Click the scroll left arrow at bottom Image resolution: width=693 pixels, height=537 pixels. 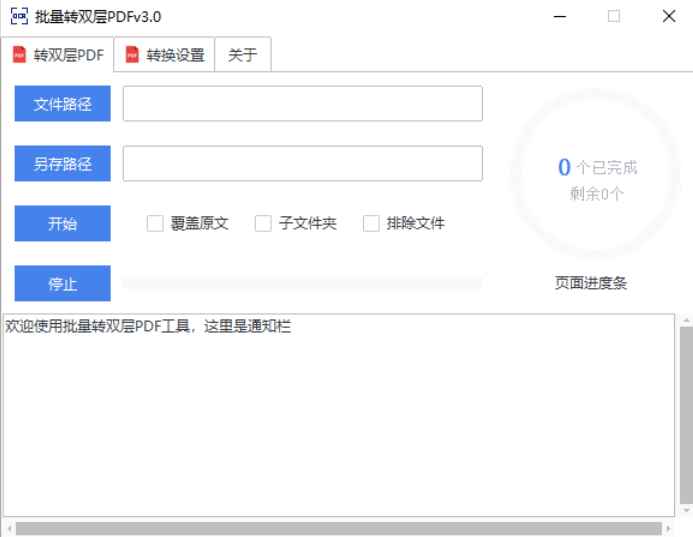10,528
